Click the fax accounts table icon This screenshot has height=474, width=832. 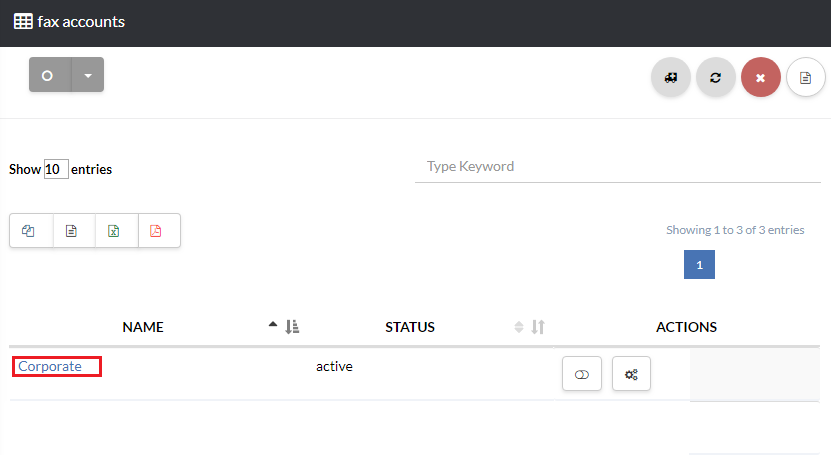click(x=23, y=21)
